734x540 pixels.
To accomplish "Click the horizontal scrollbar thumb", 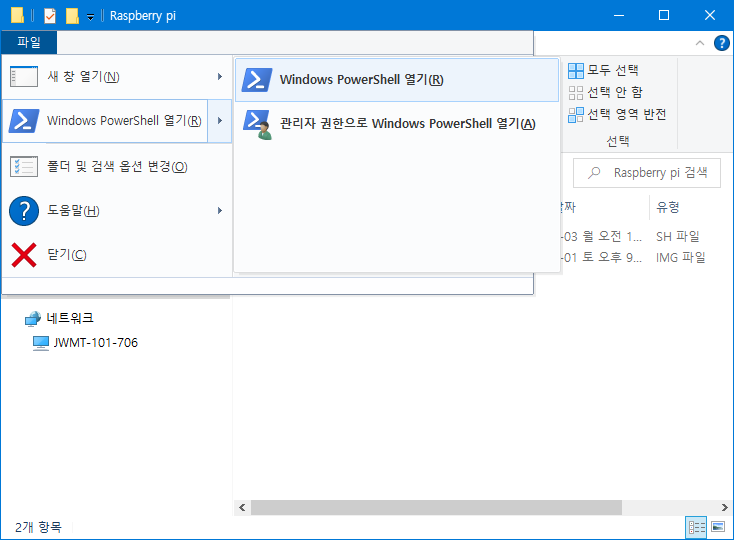I will [x=436, y=507].
